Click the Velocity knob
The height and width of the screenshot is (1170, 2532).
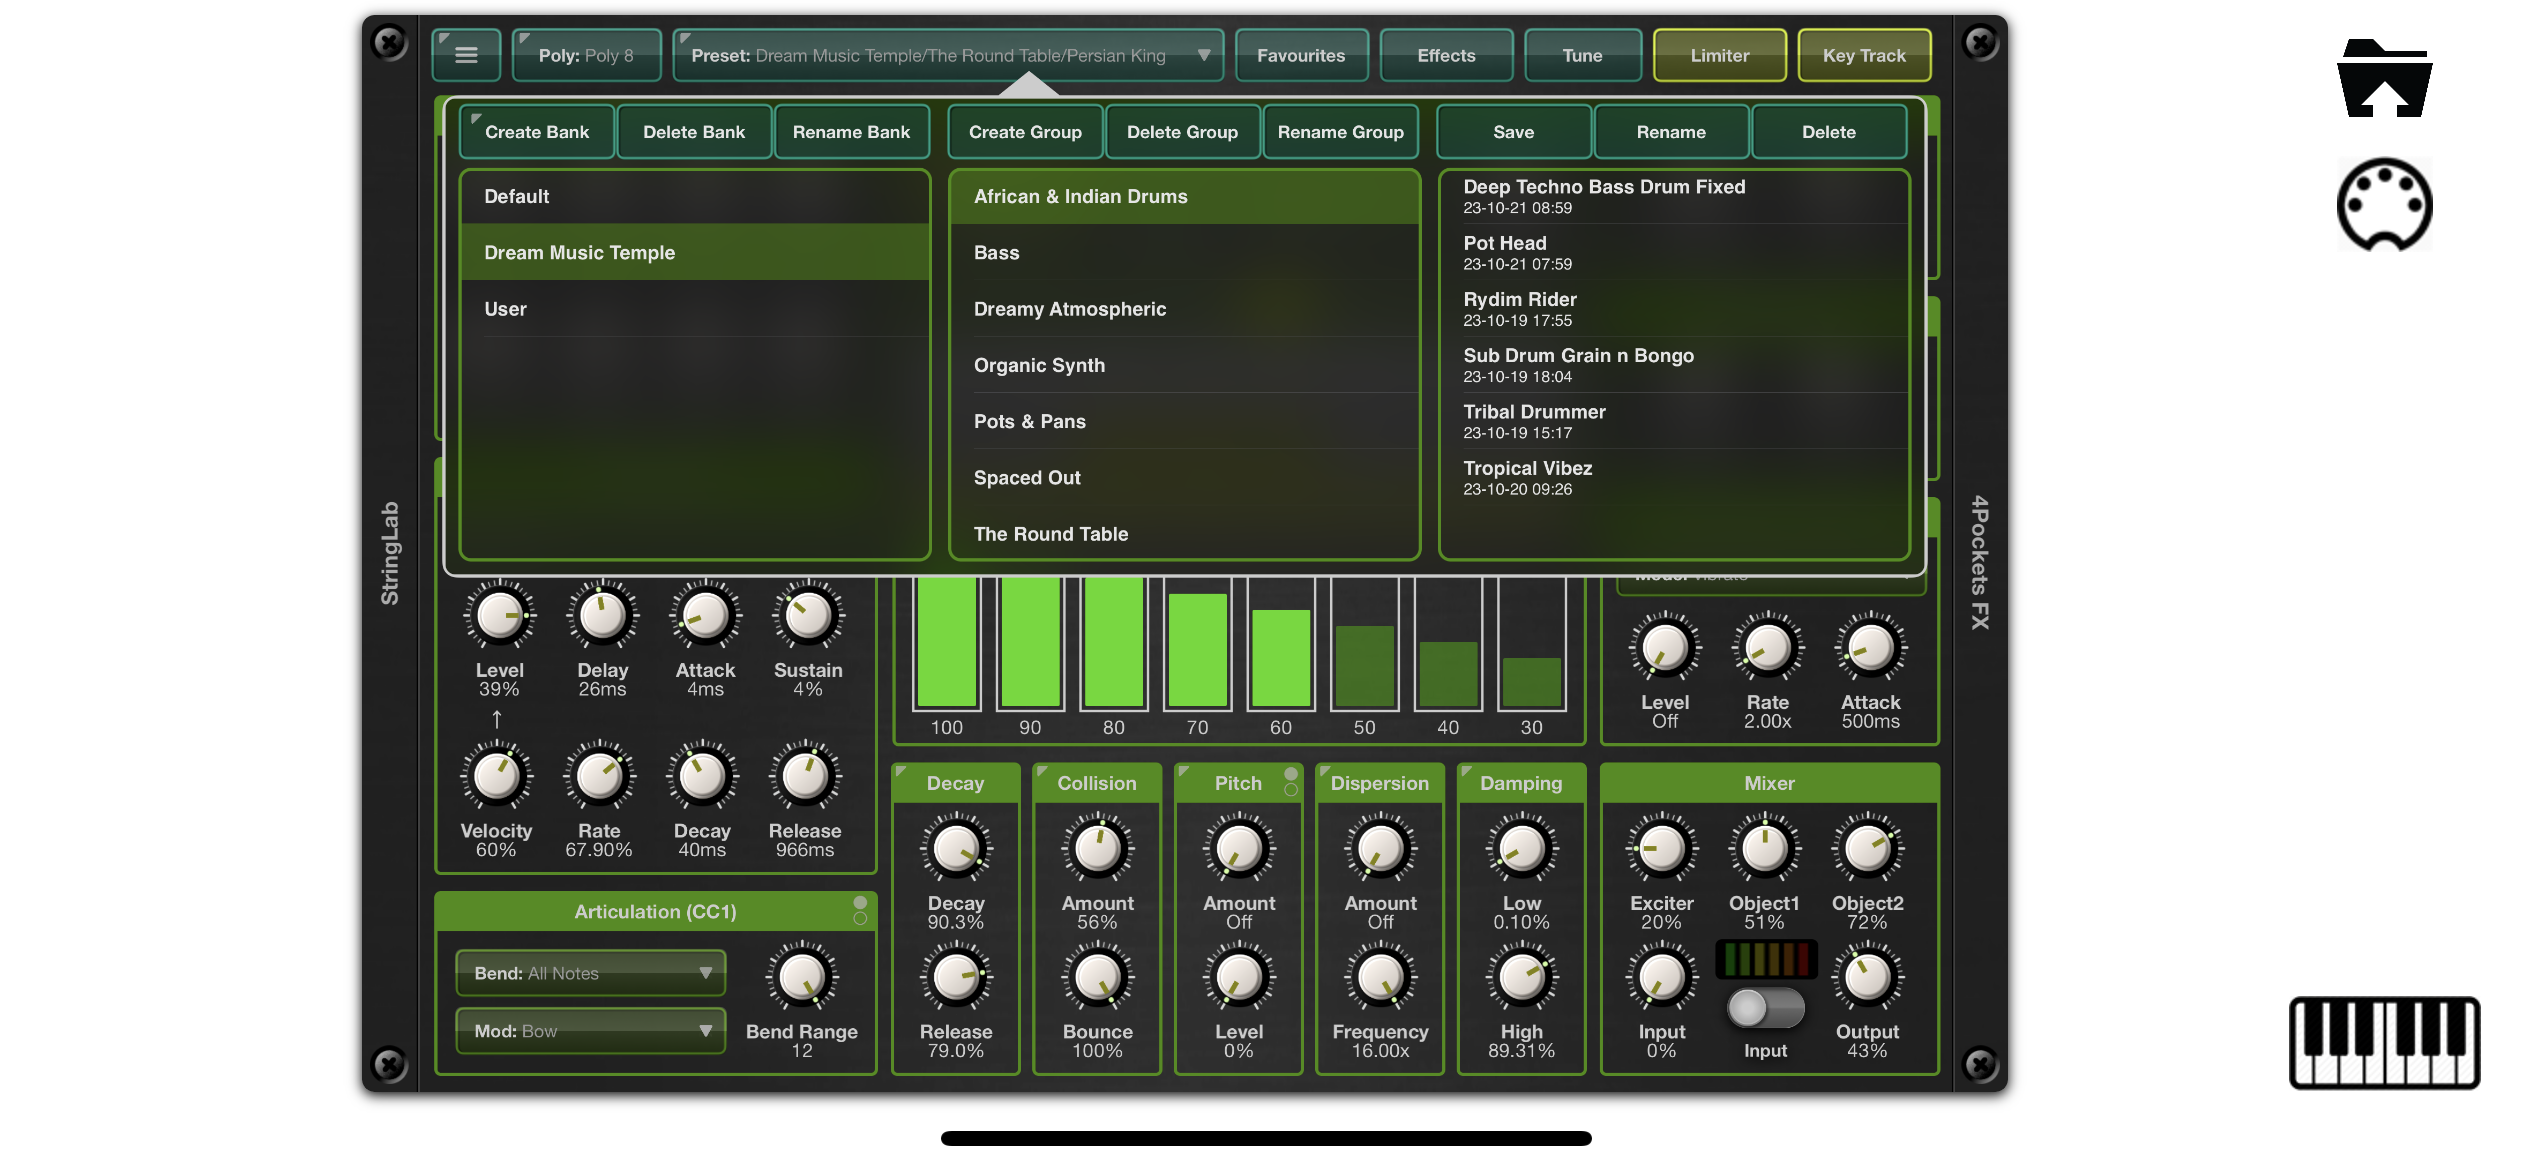click(x=496, y=777)
